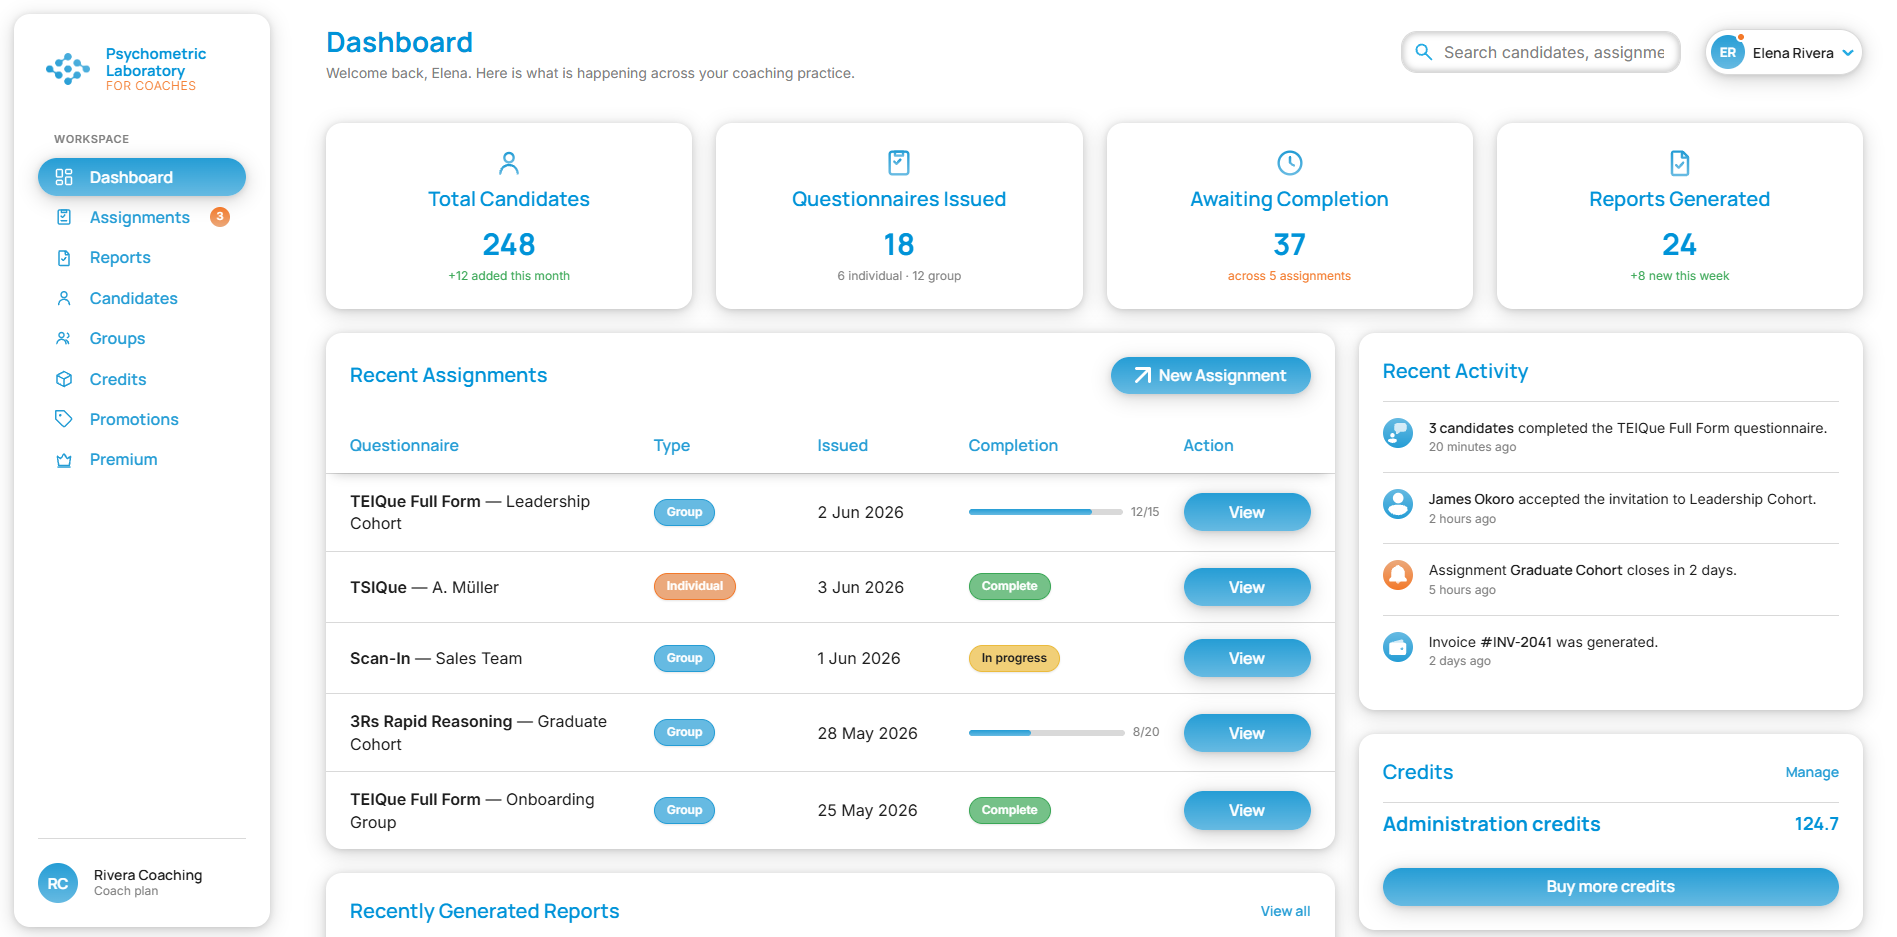Click the orange bell icon for Graduate Cohort

coord(1398,575)
